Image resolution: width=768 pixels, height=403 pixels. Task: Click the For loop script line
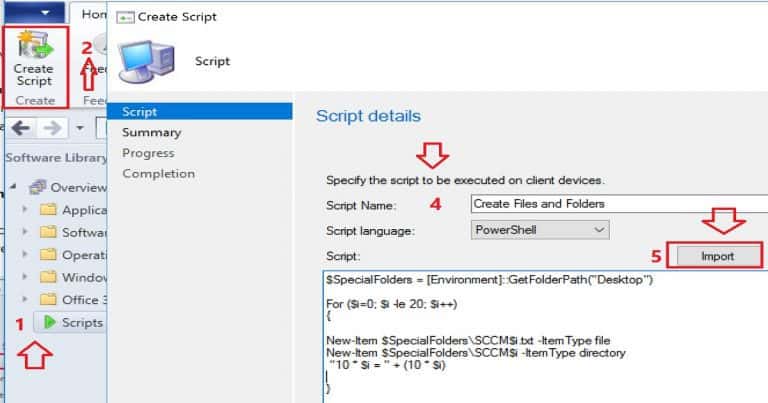pyautogui.click(x=391, y=304)
